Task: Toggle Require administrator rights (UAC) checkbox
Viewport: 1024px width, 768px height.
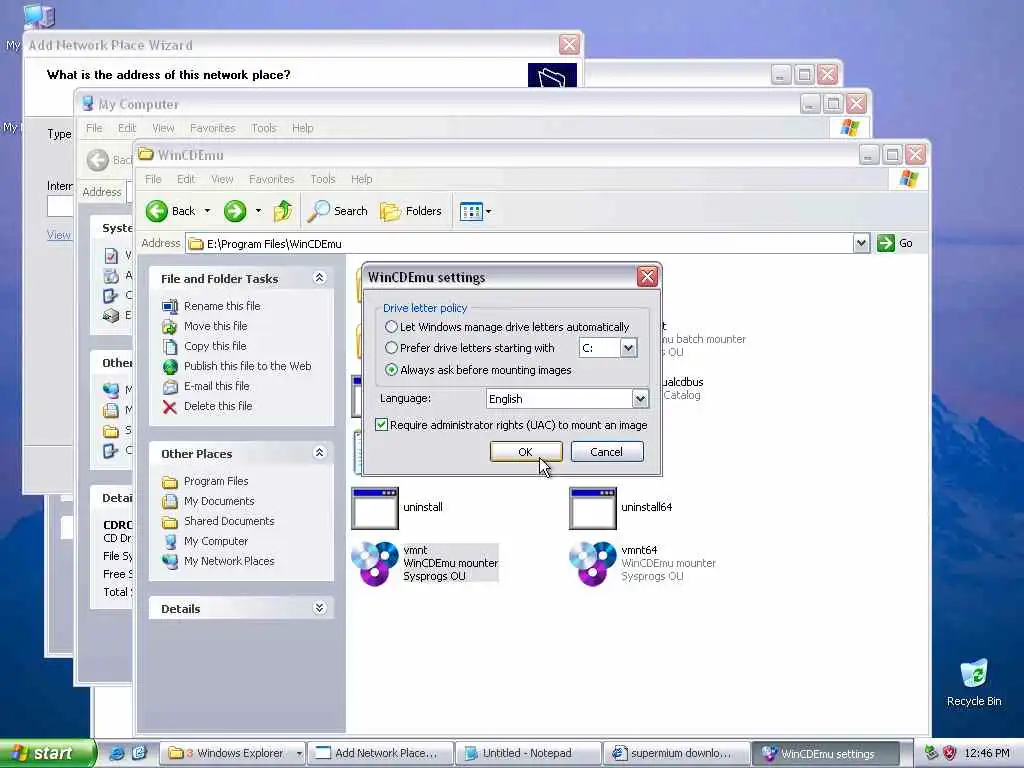Action: pos(381,425)
